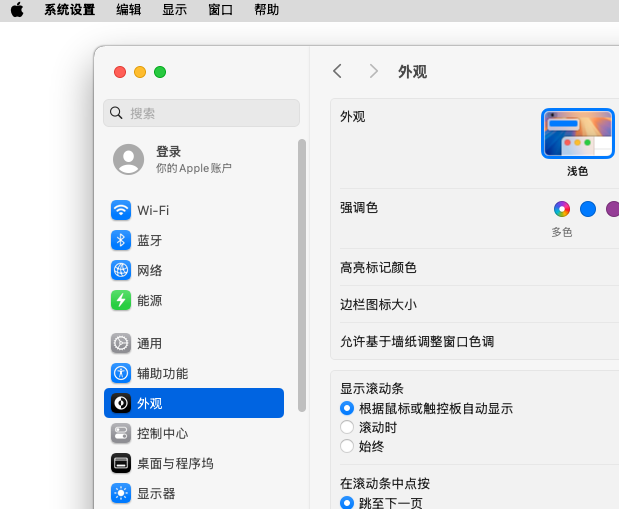Select 始终 scroll bar radio option
The image size is (619, 509).
click(347, 446)
